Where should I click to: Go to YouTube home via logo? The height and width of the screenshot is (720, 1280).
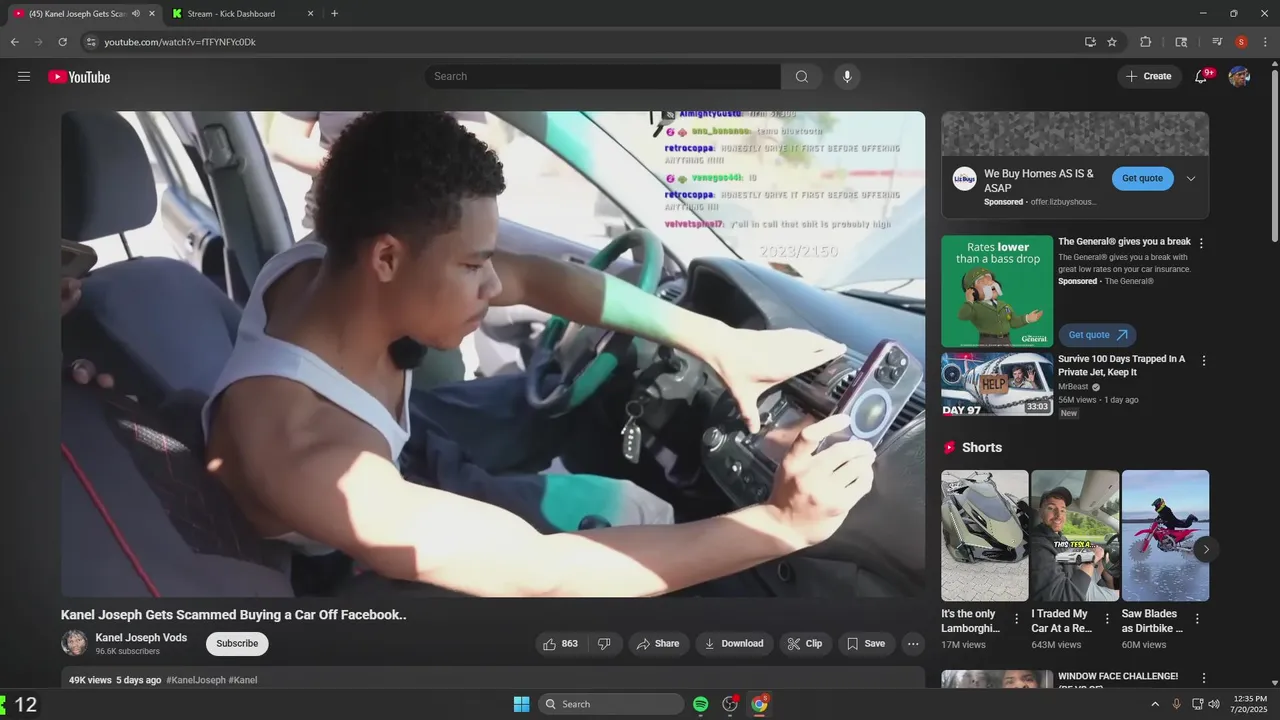(79, 77)
